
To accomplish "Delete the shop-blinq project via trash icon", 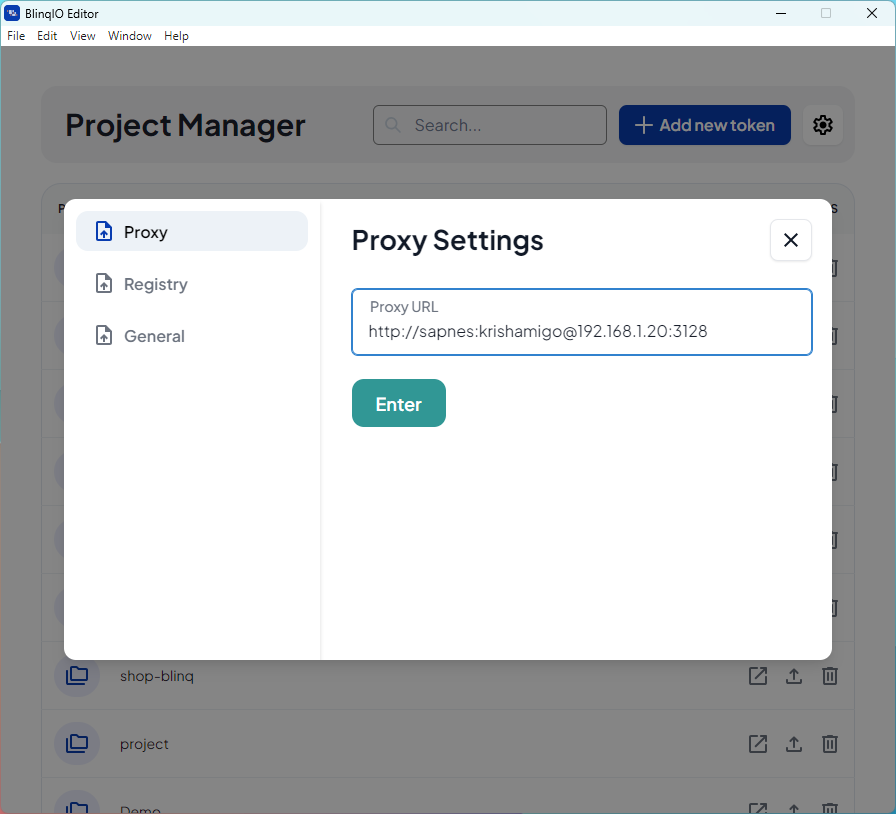I will tap(830, 676).
